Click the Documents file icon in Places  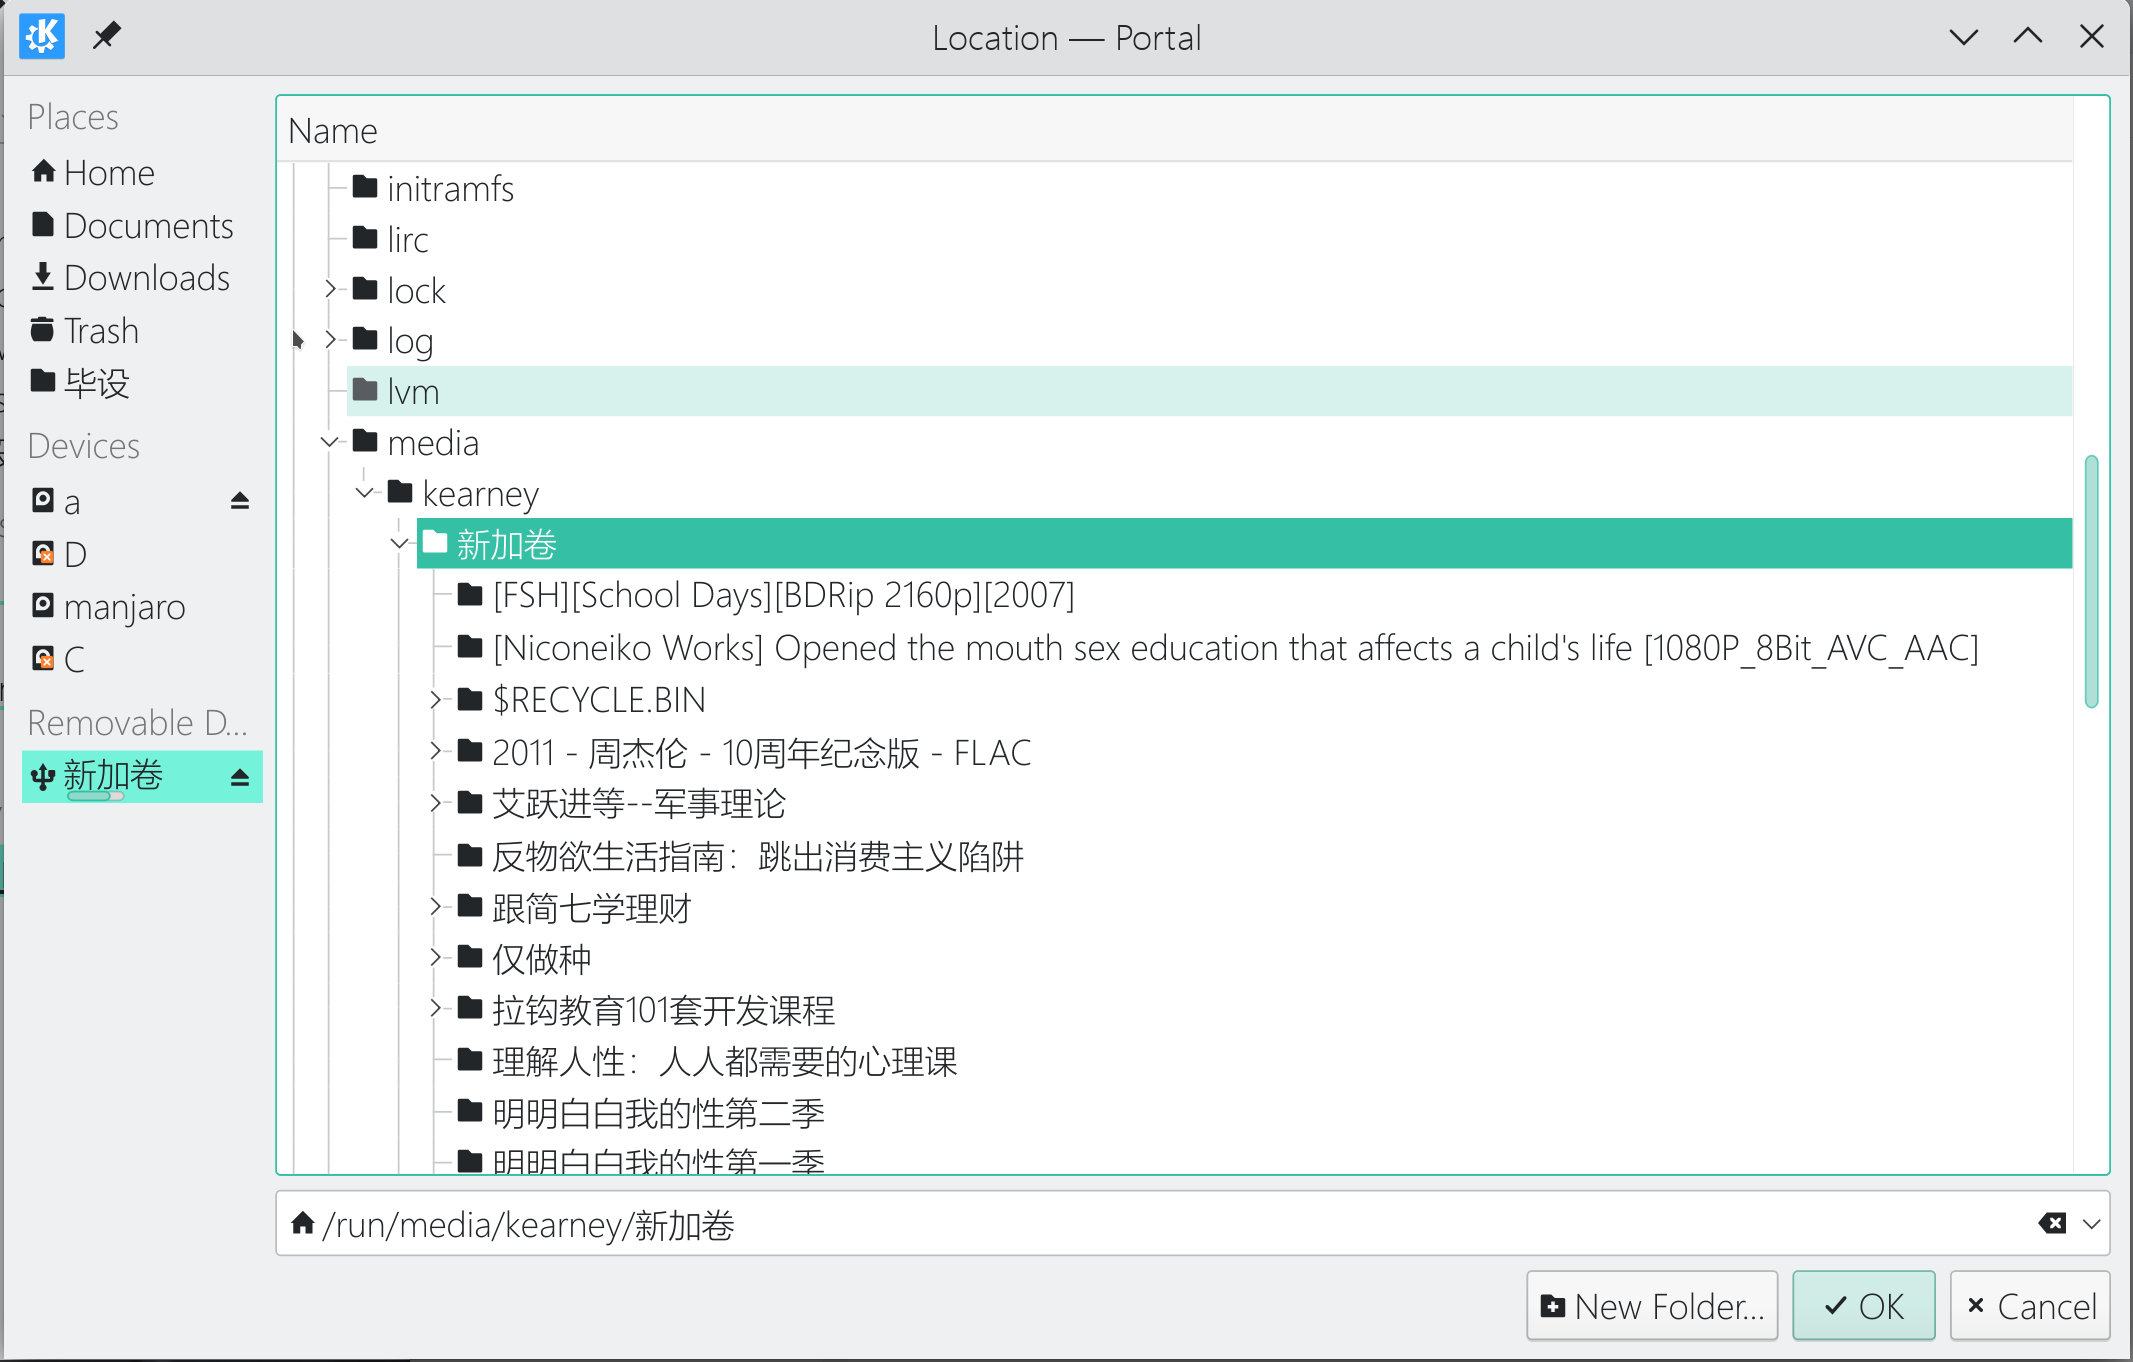(x=43, y=224)
